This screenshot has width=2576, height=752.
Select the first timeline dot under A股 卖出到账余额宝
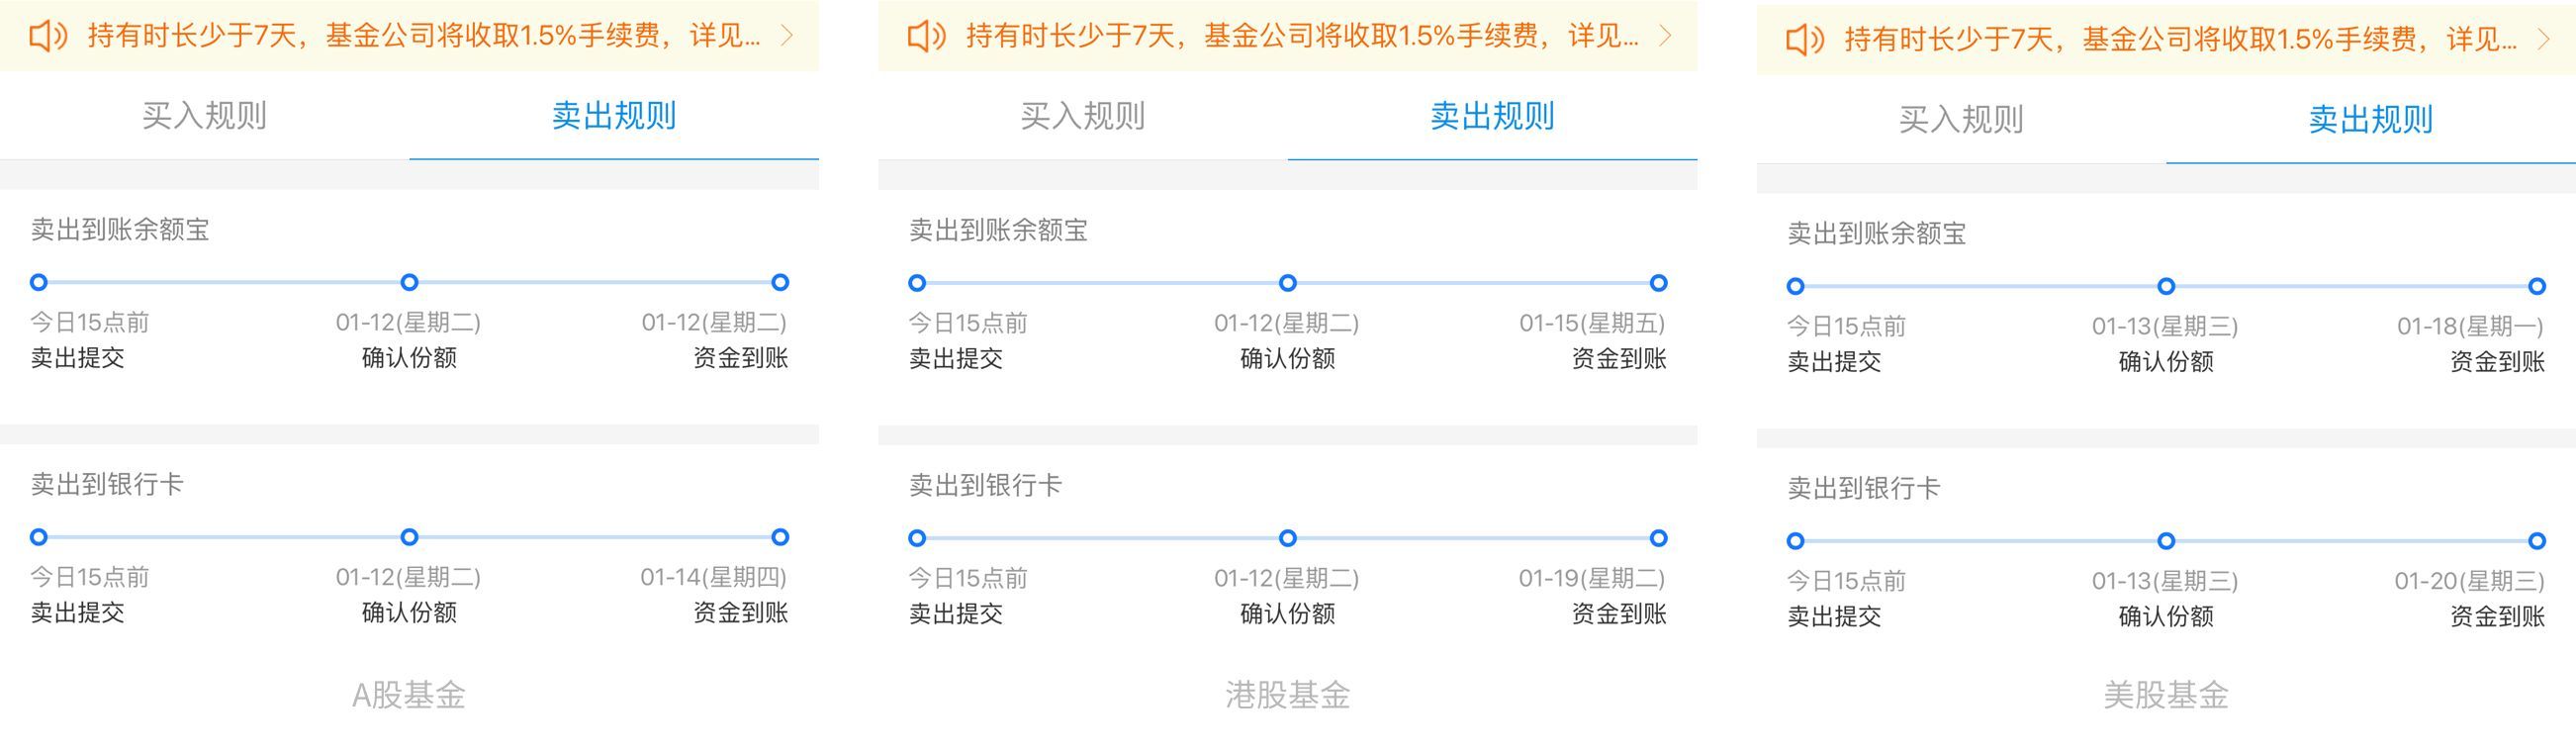pos(37,283)
